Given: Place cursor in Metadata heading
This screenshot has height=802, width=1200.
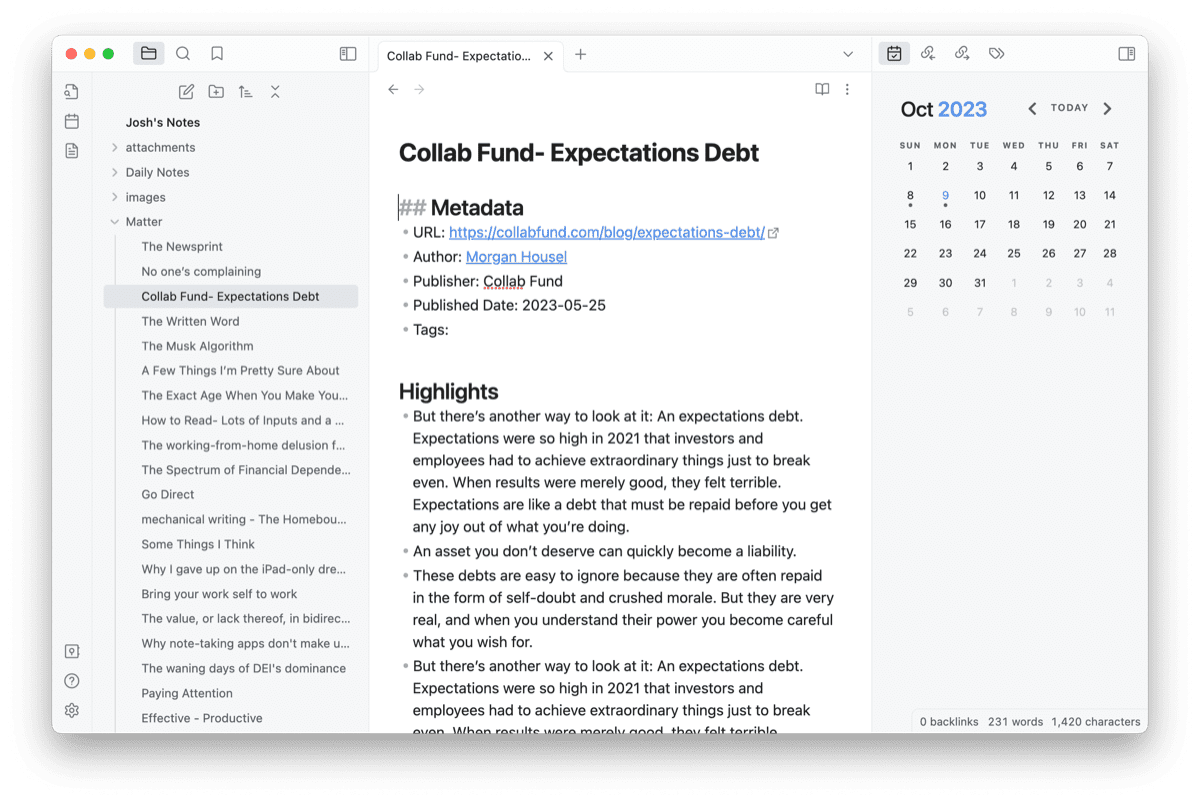Looking at the screenshot, I should 477,208.
